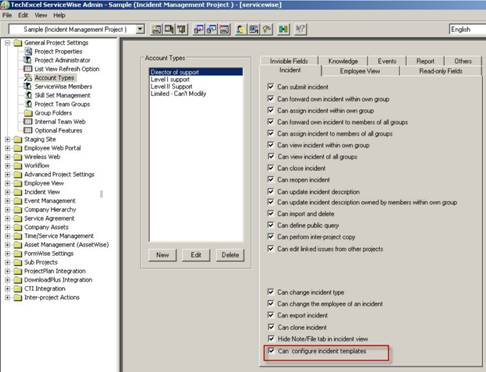Image resolution: width=486 pixels, height=372 pixels.
Task: Expand the Wireless Web node
Action: pos(7,157)
